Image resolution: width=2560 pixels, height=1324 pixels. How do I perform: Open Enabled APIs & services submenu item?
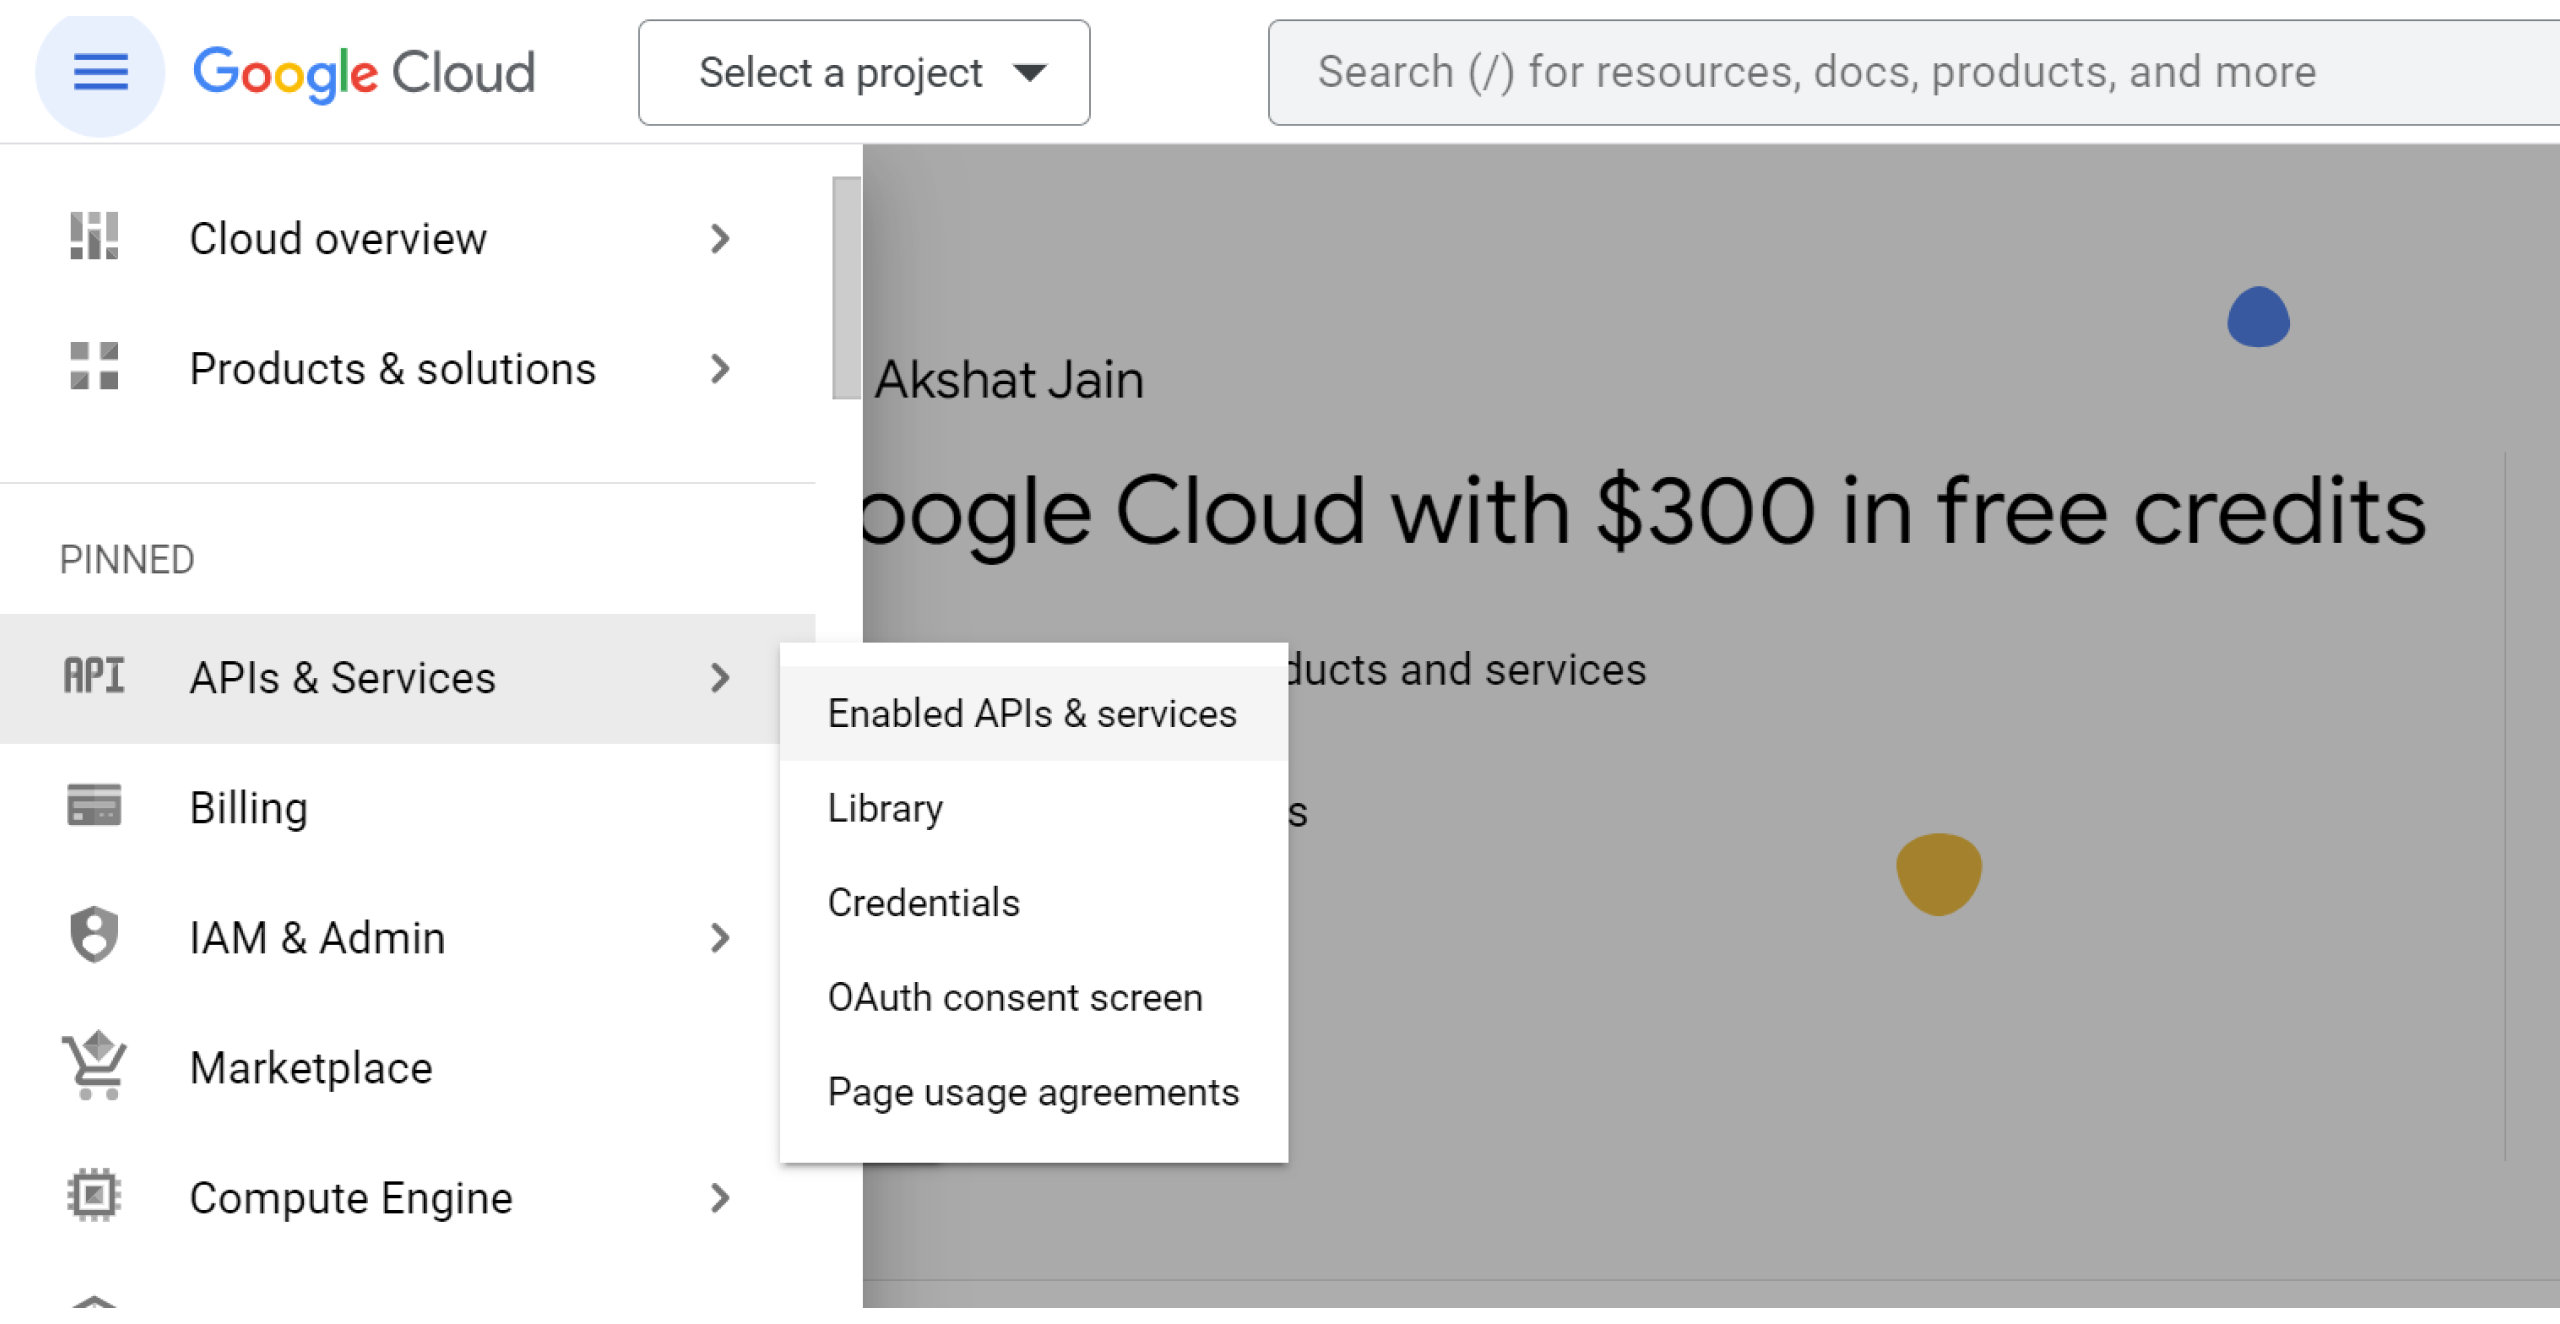1032,713
